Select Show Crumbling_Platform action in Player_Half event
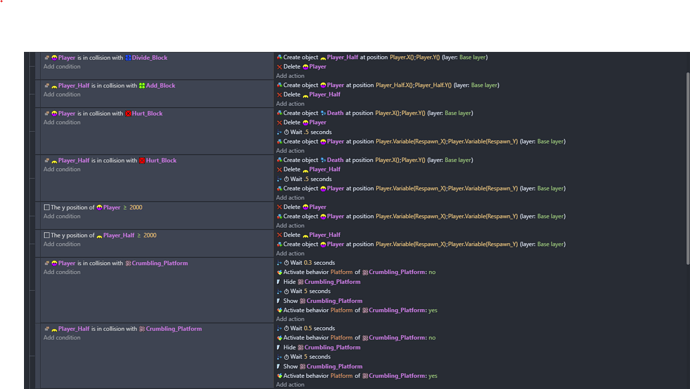 tap(319, 367)
